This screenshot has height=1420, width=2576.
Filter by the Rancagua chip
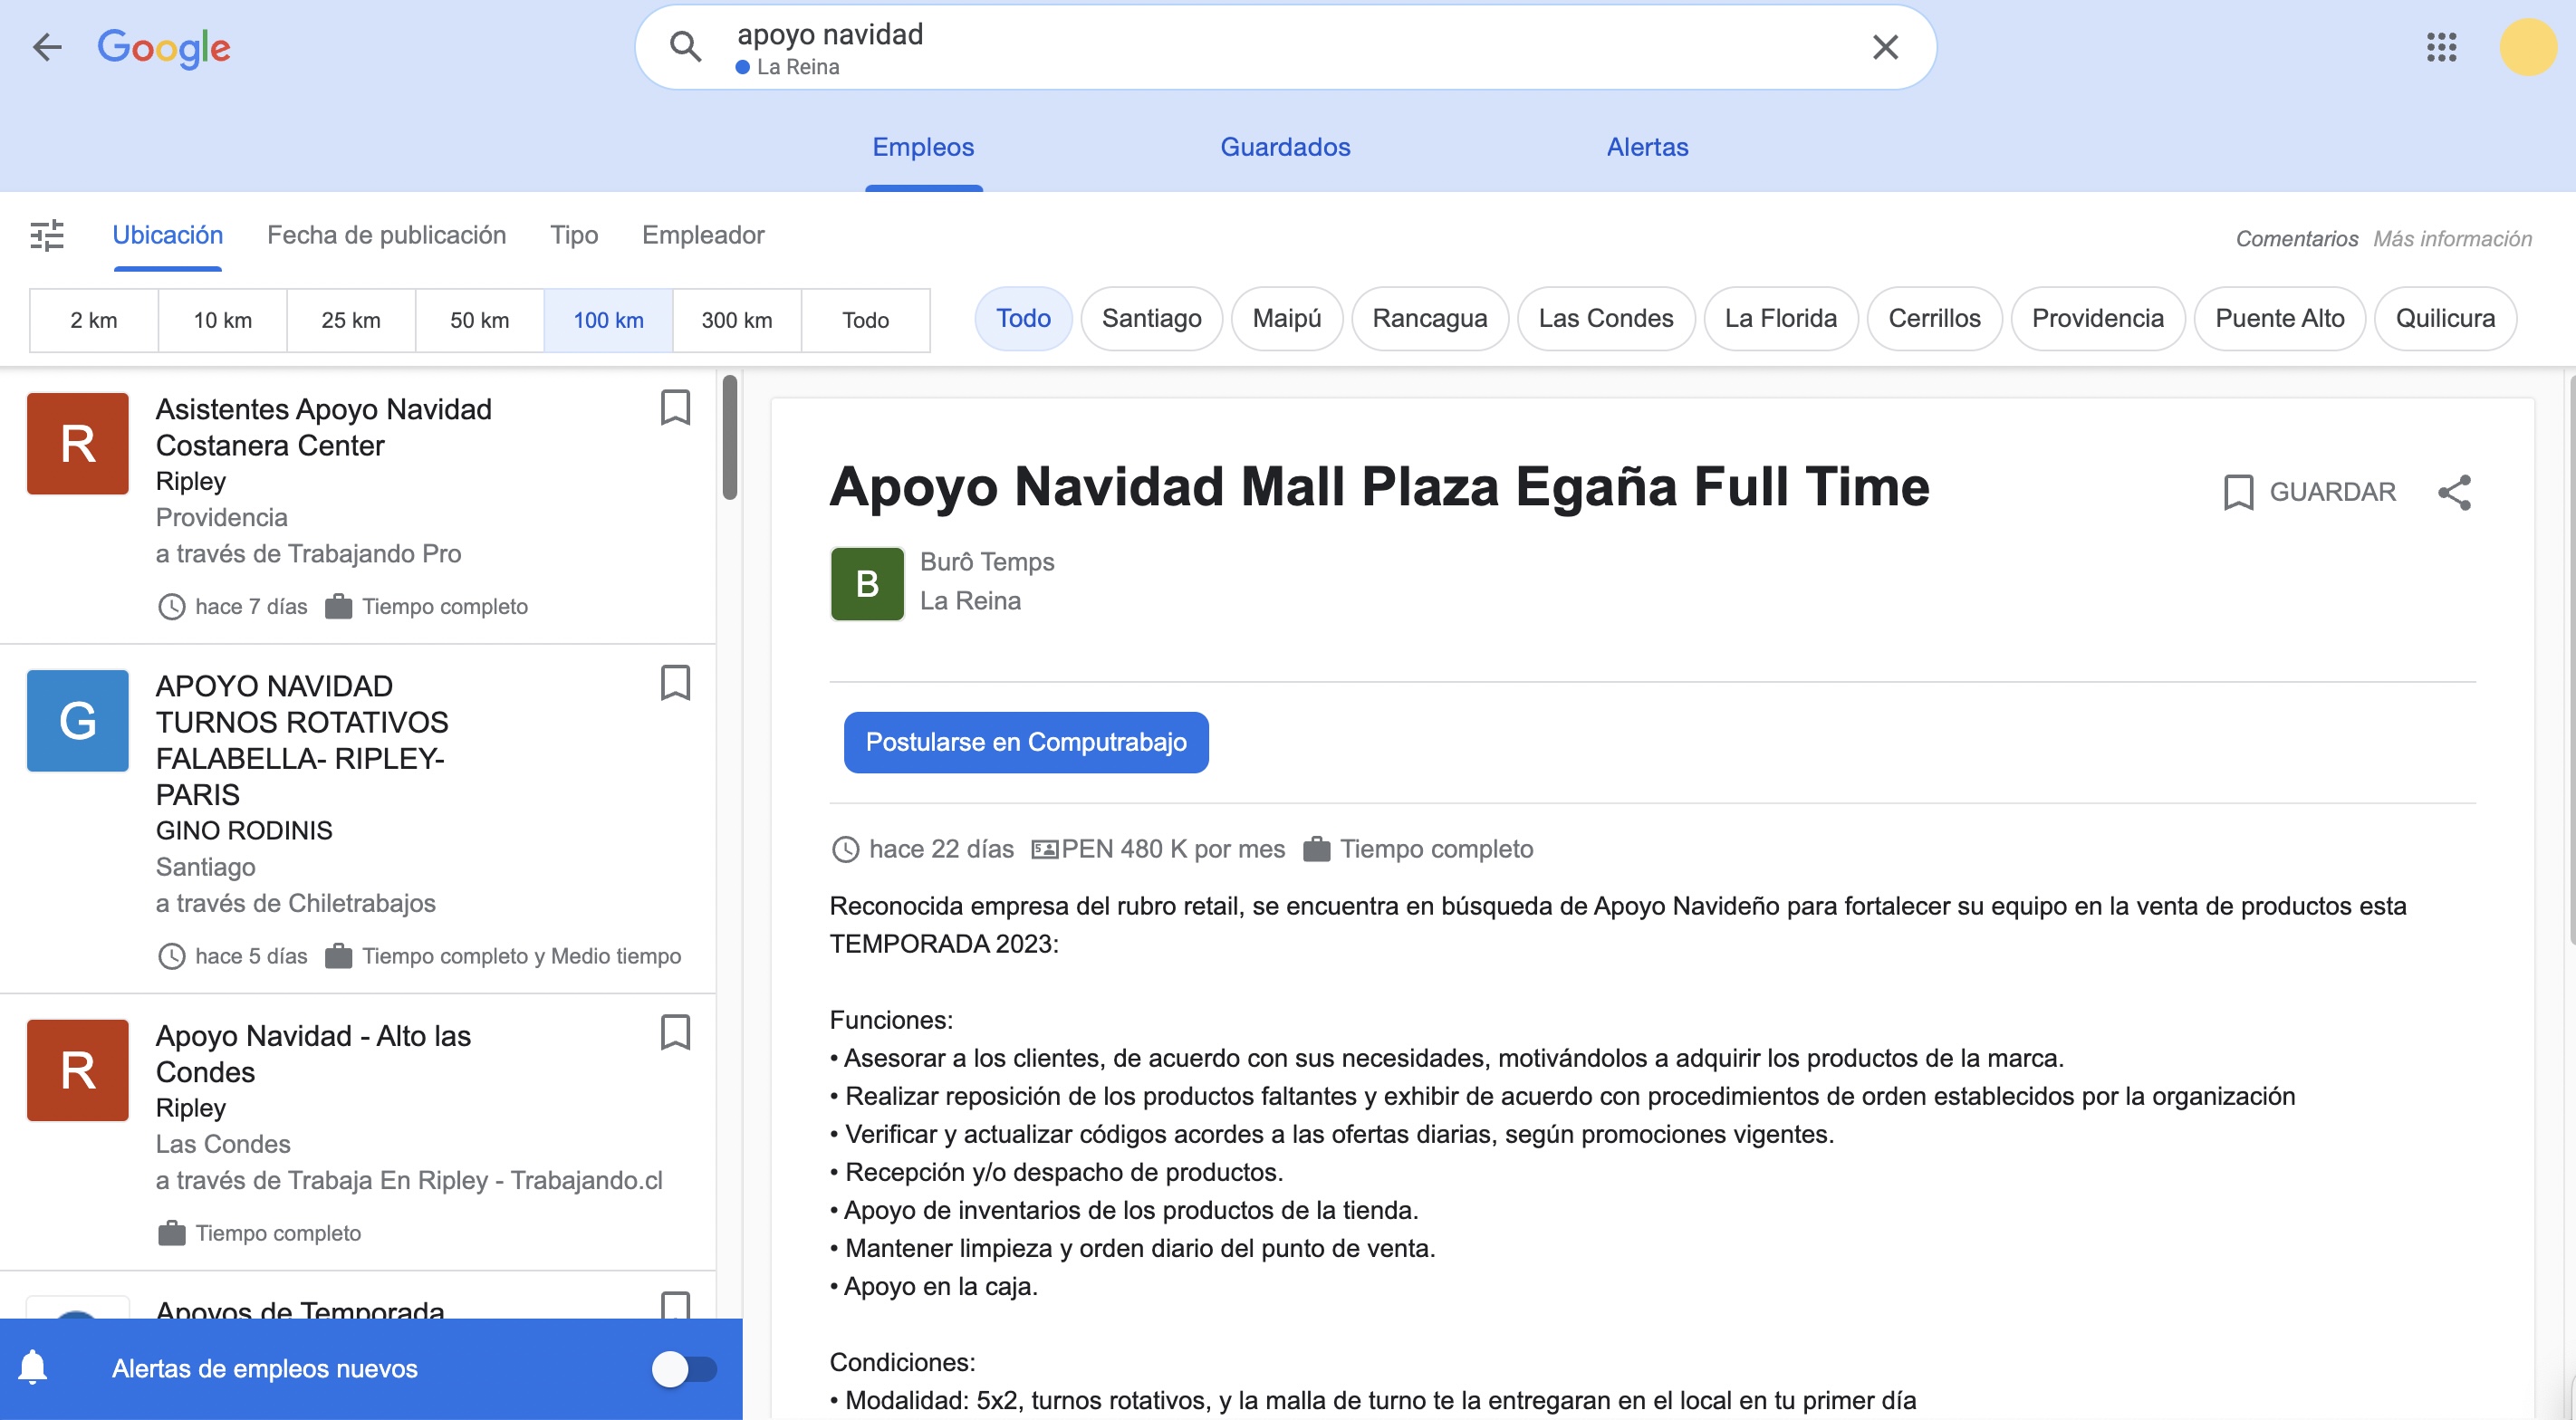[x=1429, y=318]
